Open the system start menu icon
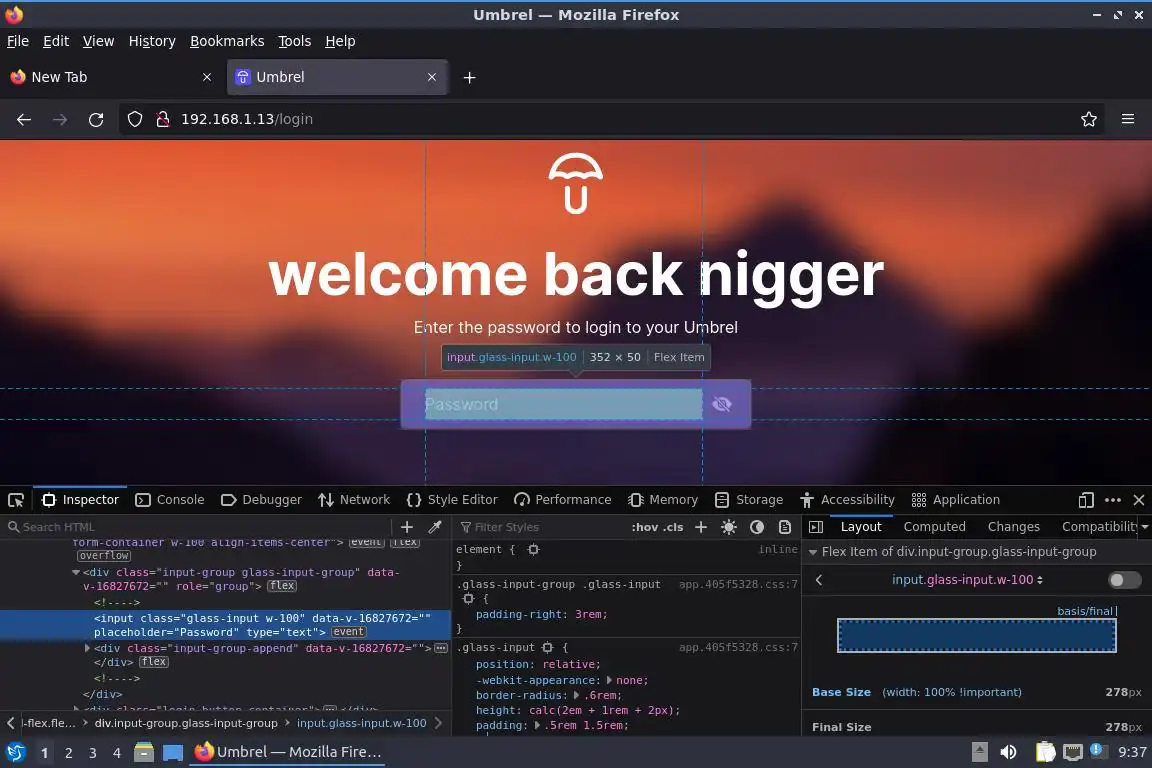Image resolution: width=1152 pixels, height=768 pixels. pyautogui.click(x=15, y=753)
